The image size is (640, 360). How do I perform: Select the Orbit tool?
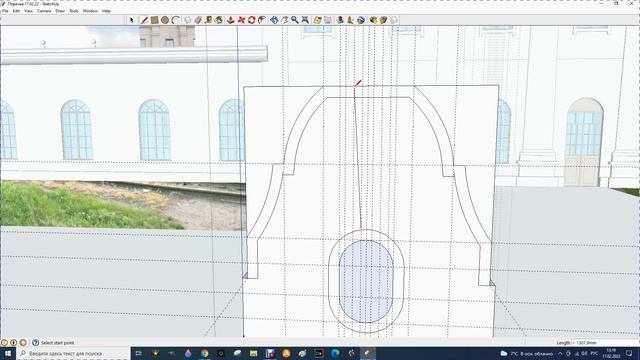pos(274,20)
